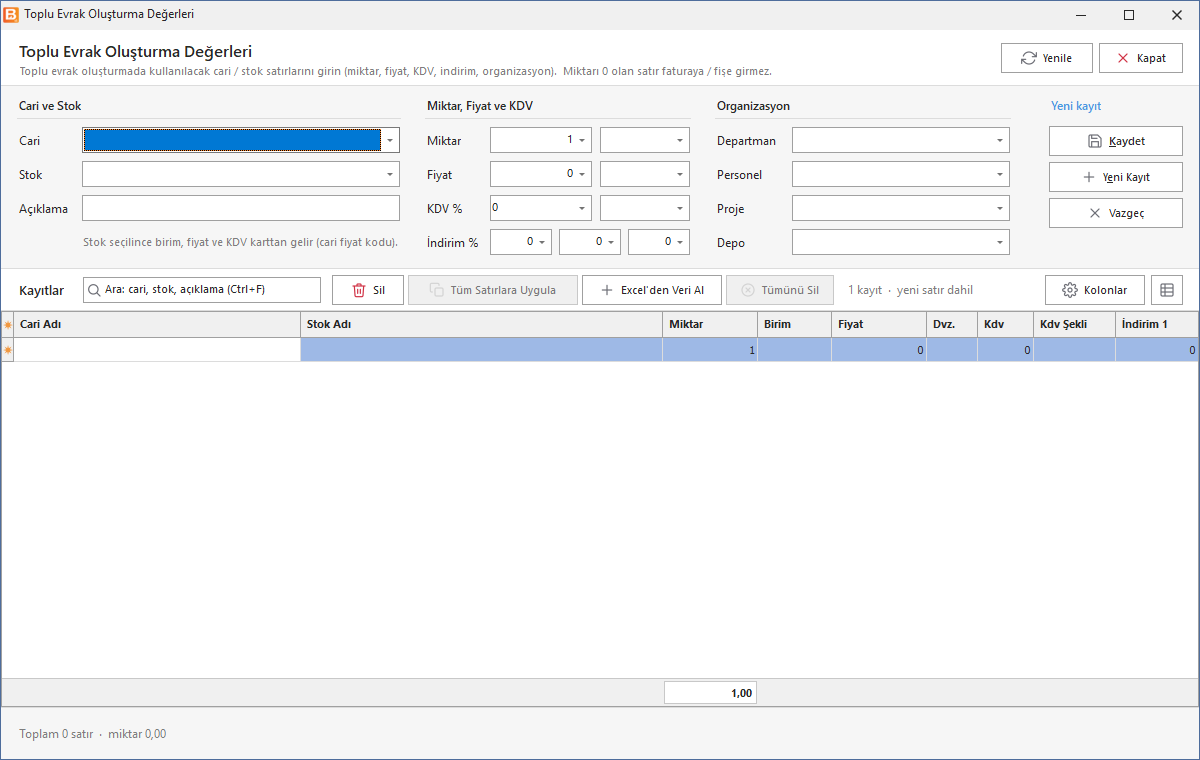Screen dimensions: 1200x760
Task: Focus the Kayıtlar search box
Action: coord(202,290)
